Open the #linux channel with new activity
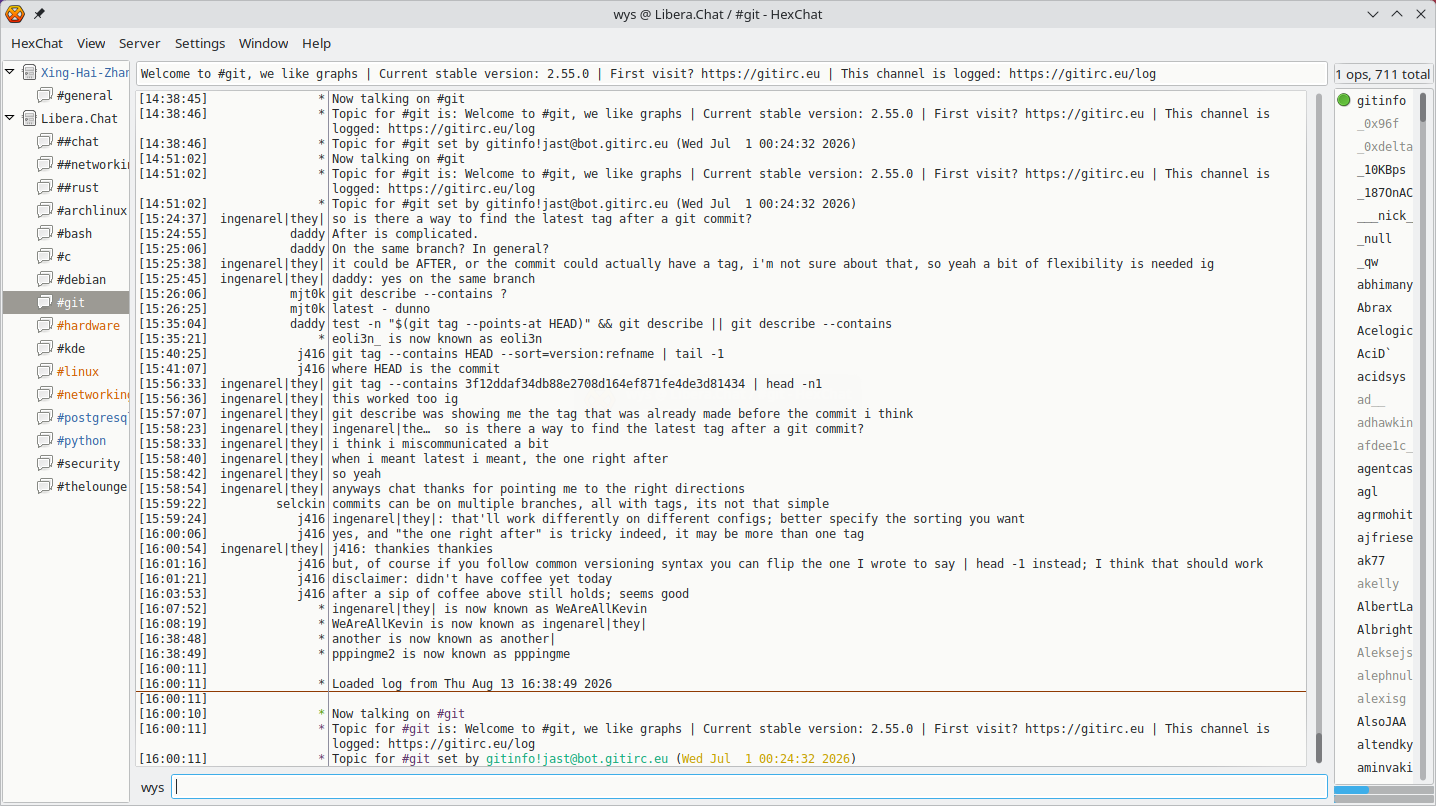Image resolution: width=1436 pixels, height=806 pixels. (x=78, y=371)
